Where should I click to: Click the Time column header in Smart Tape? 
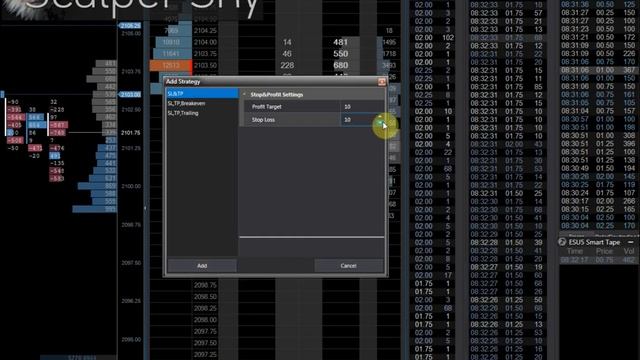(575, 251)
